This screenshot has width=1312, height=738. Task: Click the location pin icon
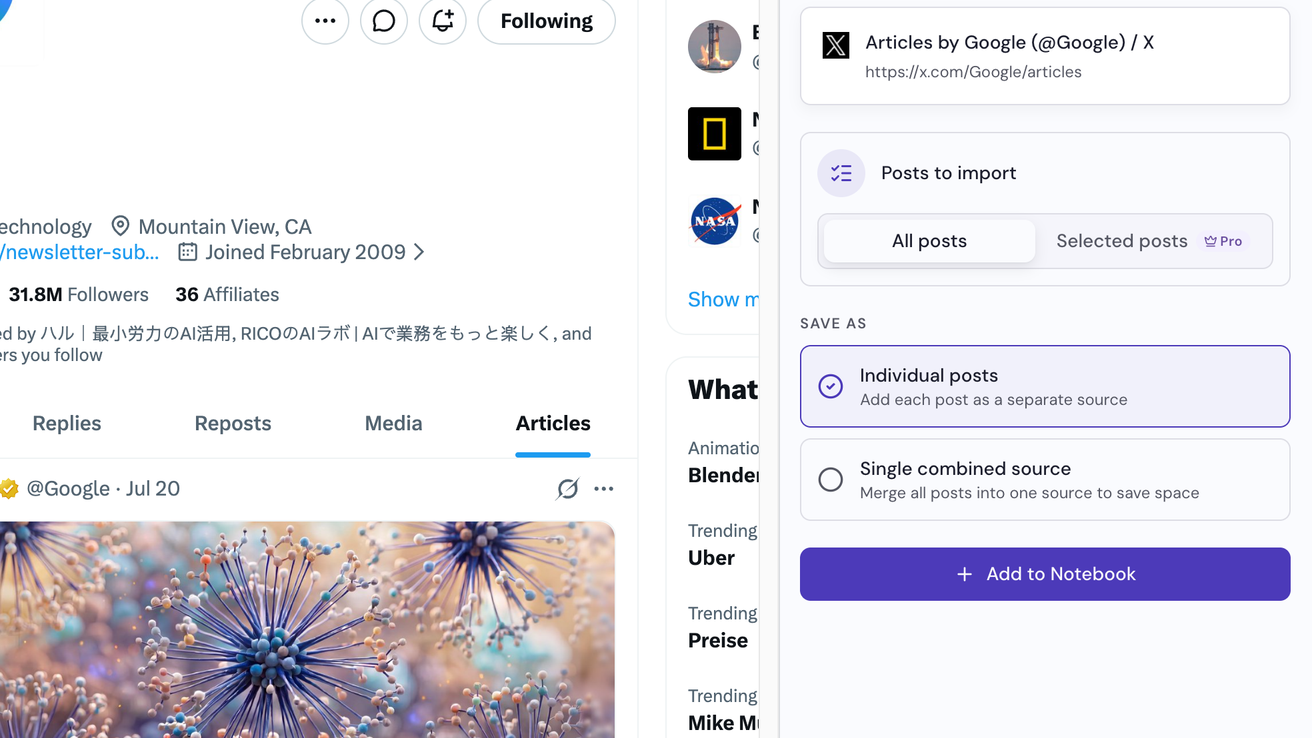[x=120, y=226]
